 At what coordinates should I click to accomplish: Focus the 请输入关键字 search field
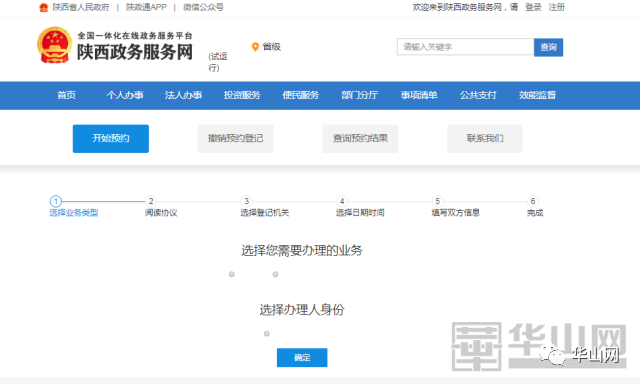click(465, 47)
